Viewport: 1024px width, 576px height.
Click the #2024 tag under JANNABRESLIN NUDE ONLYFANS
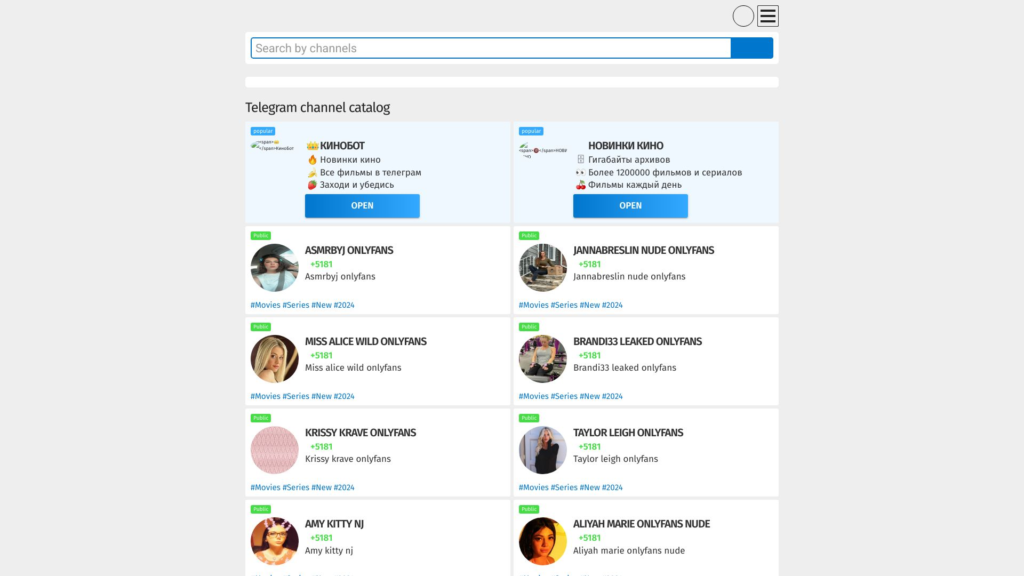(613, 305)
